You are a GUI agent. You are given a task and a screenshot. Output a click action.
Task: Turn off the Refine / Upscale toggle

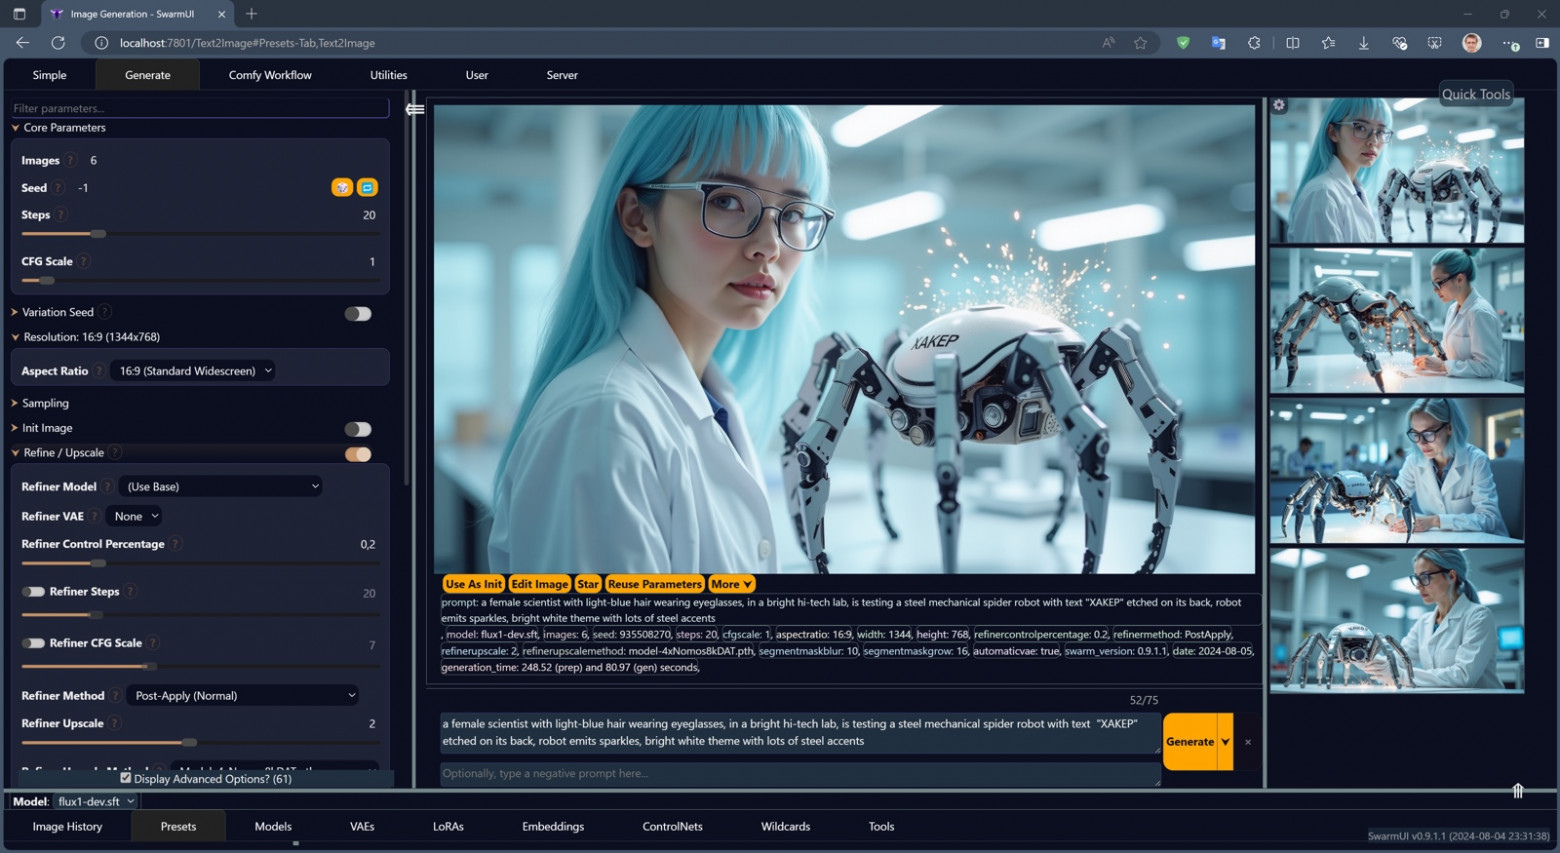357,454
